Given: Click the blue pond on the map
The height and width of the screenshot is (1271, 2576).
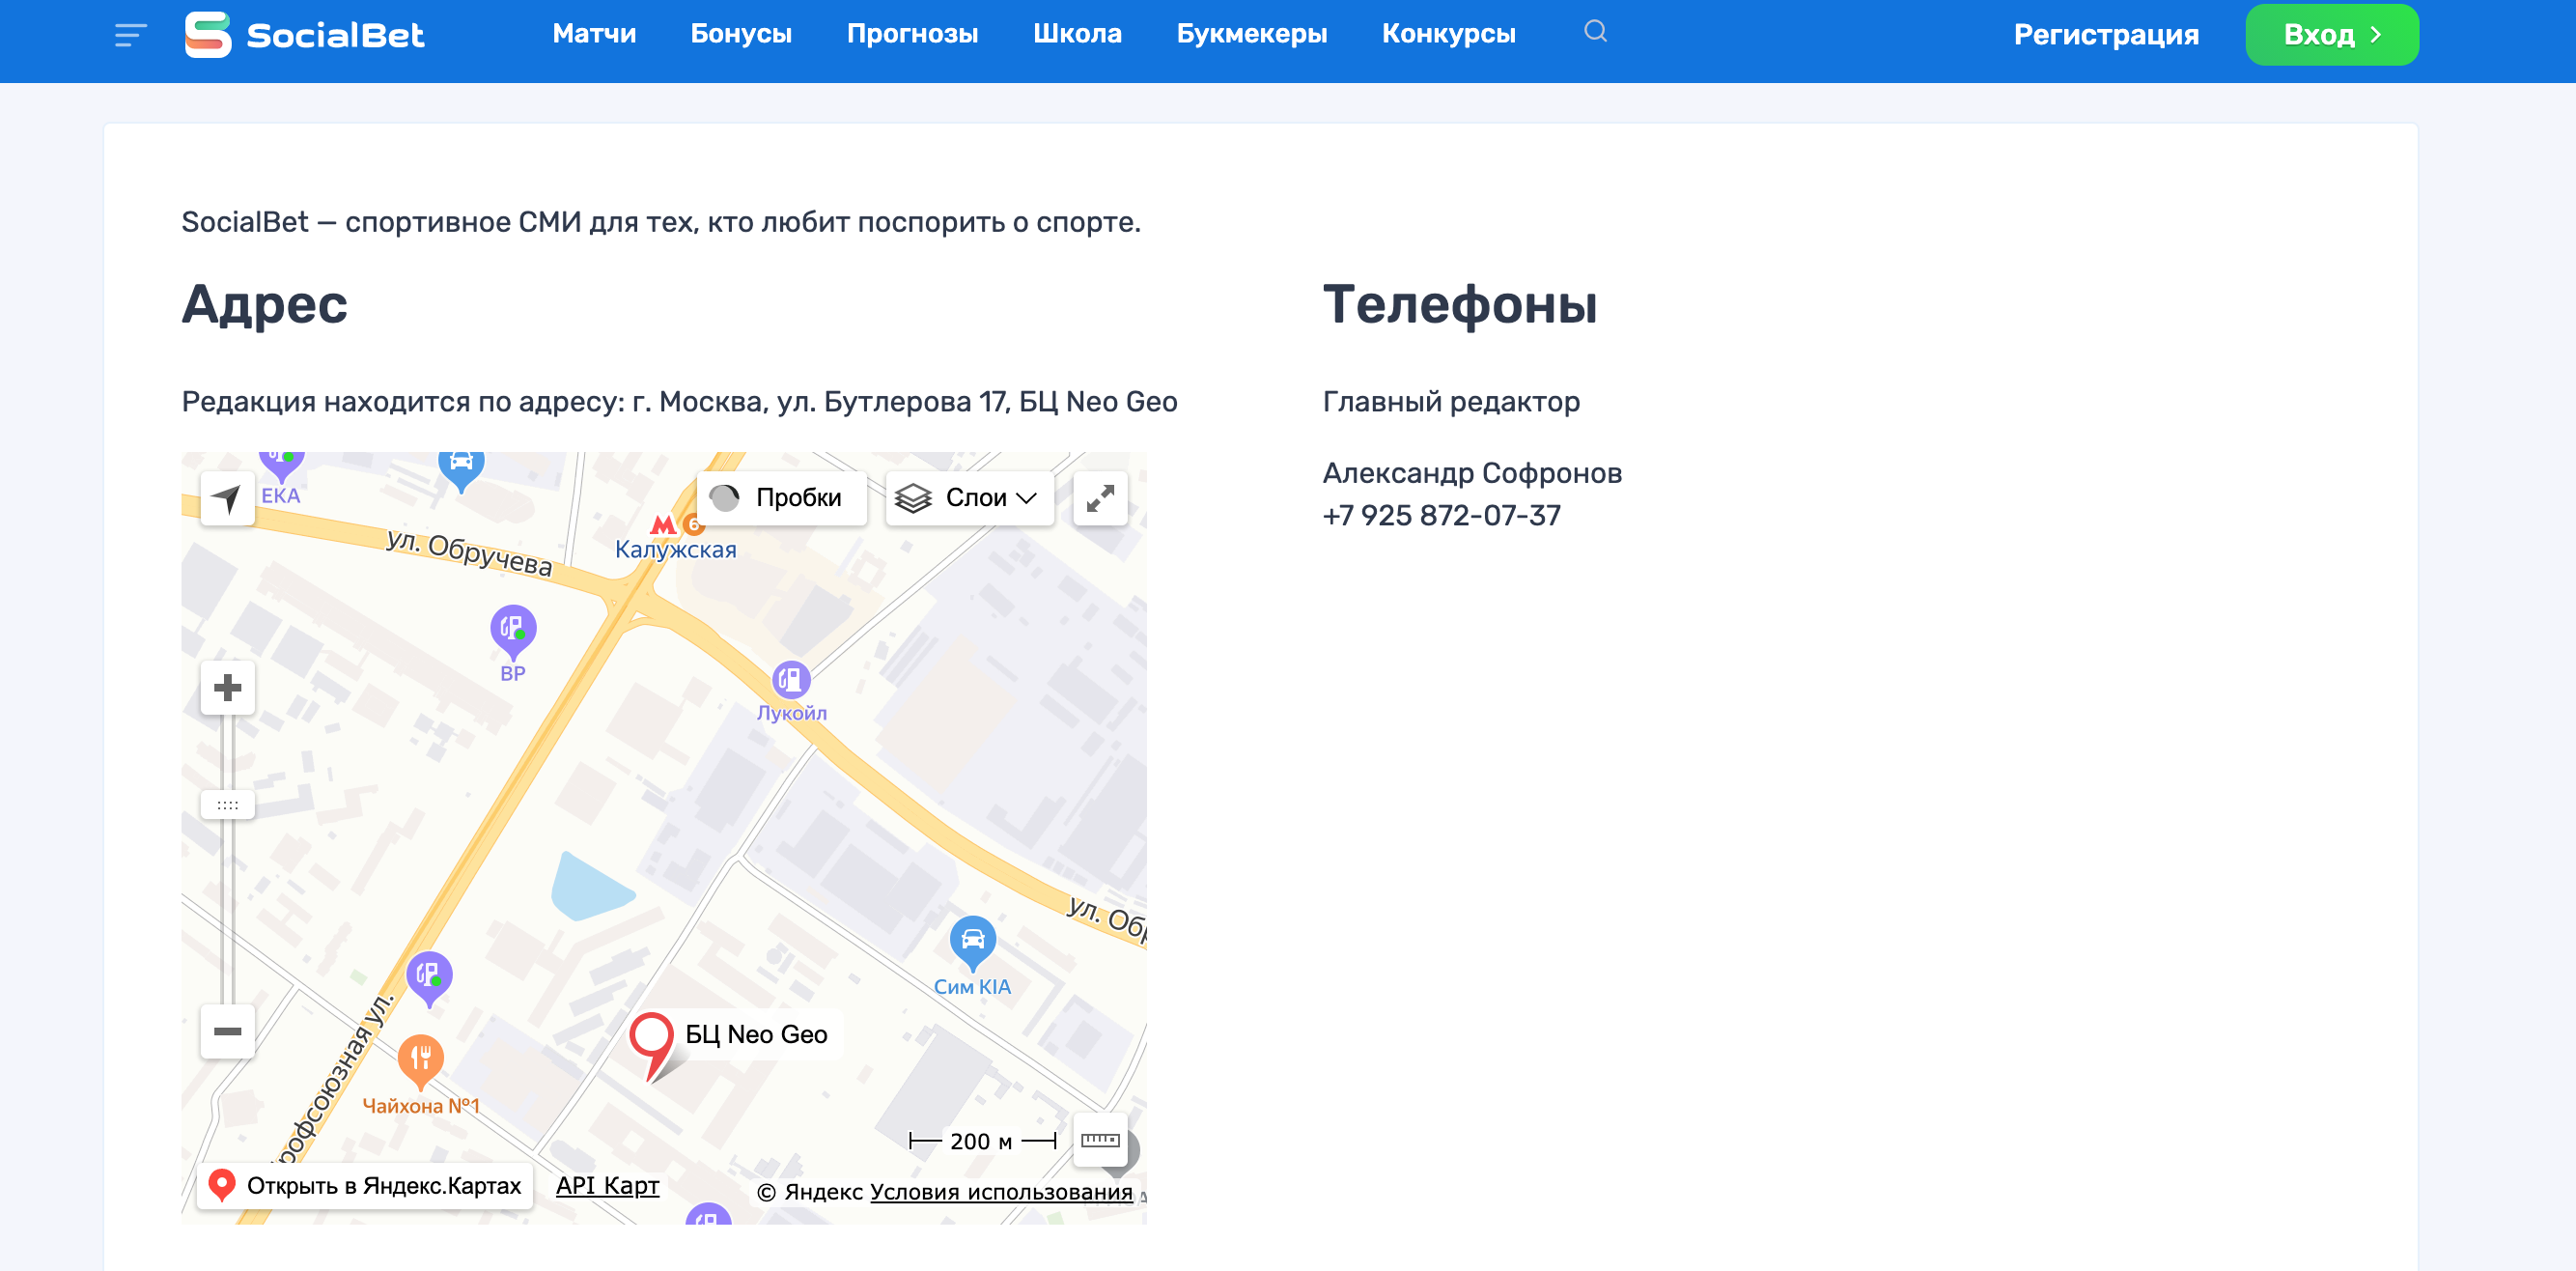Looking at the screenshot, I should click(x=592, y=887).
